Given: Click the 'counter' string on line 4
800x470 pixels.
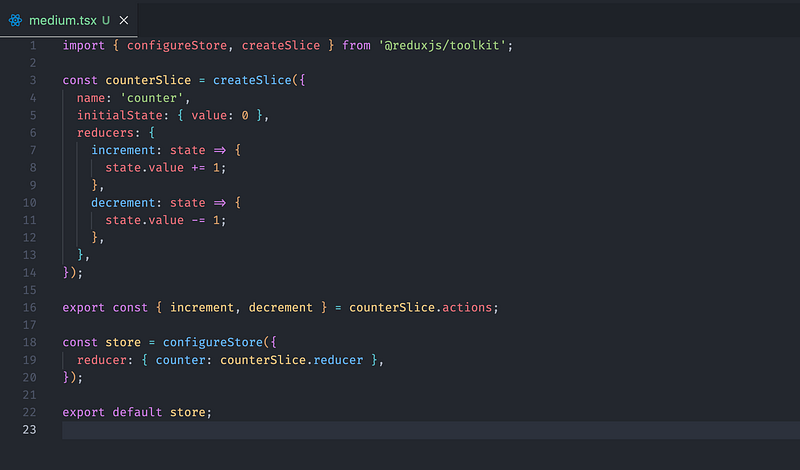Looking at the screenshot, I should point(152,97).
